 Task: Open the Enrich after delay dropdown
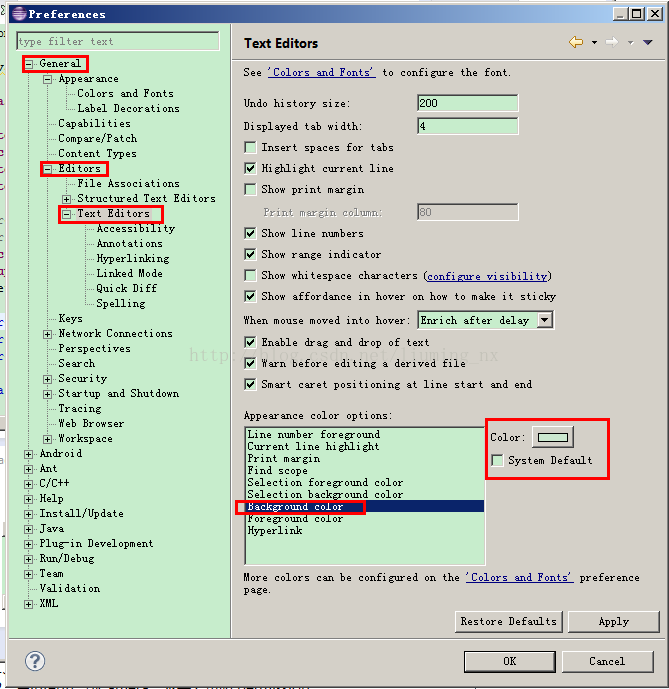545,320
